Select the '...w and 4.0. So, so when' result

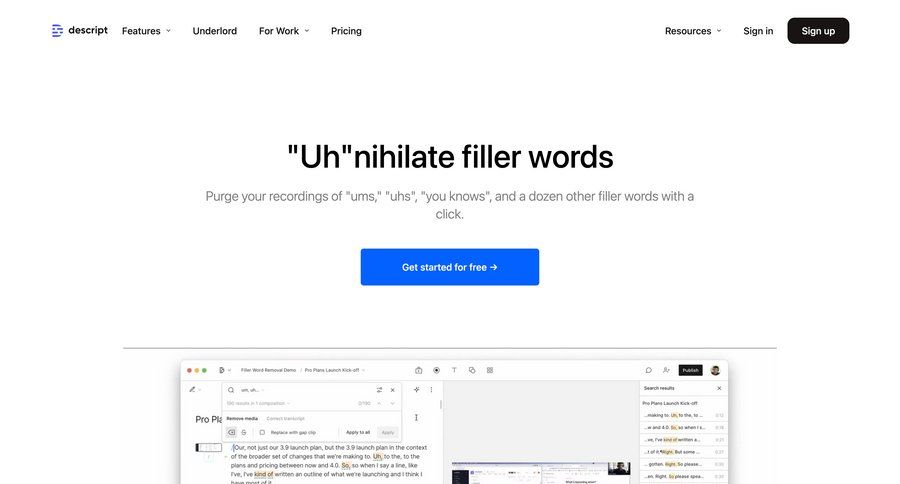pos(683,428)
